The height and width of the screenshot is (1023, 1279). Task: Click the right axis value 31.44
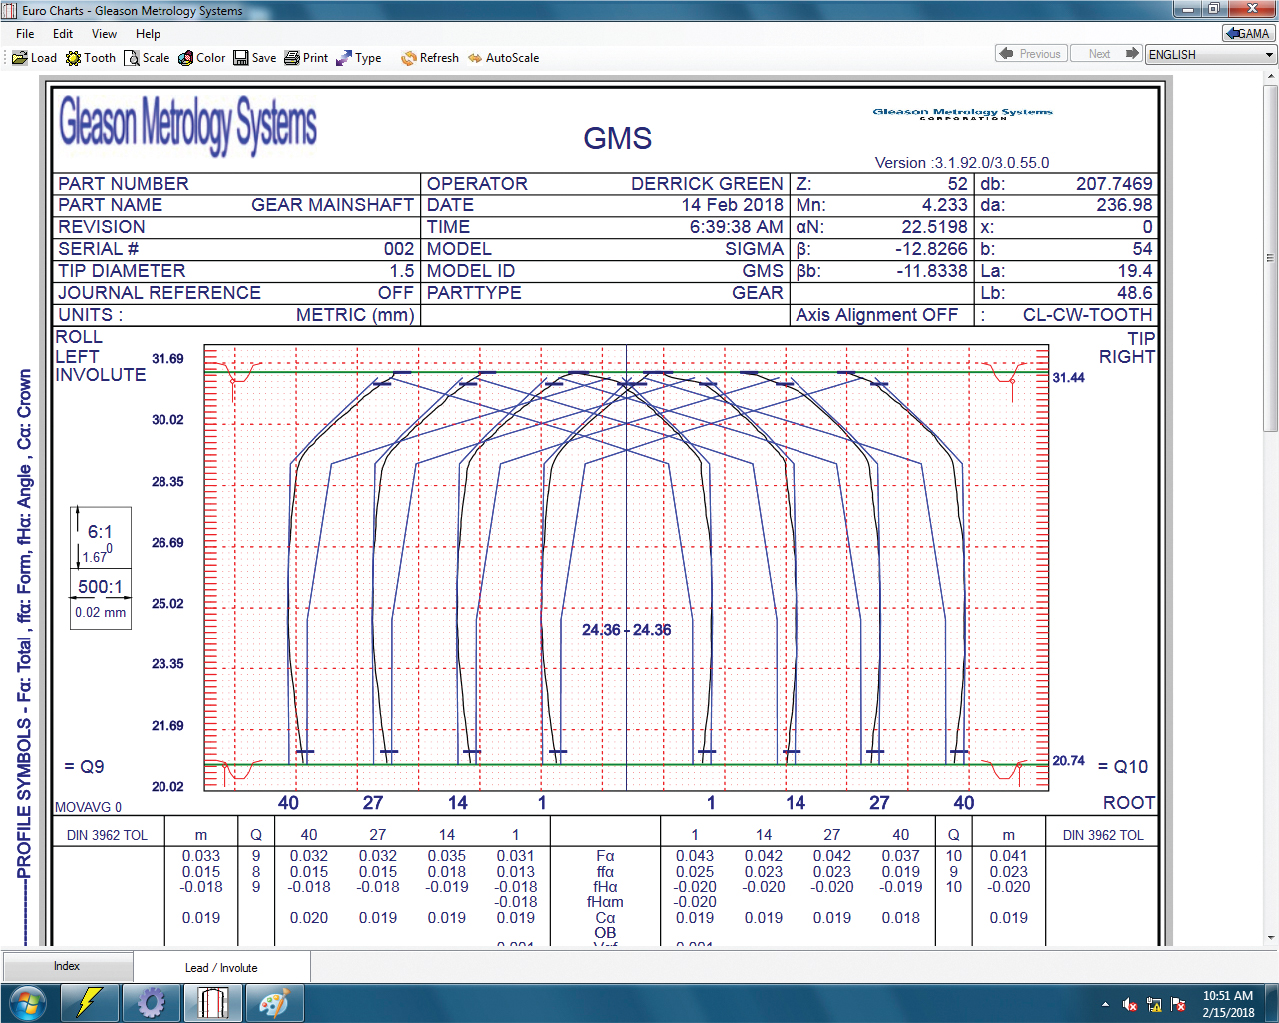(1068, 377)
